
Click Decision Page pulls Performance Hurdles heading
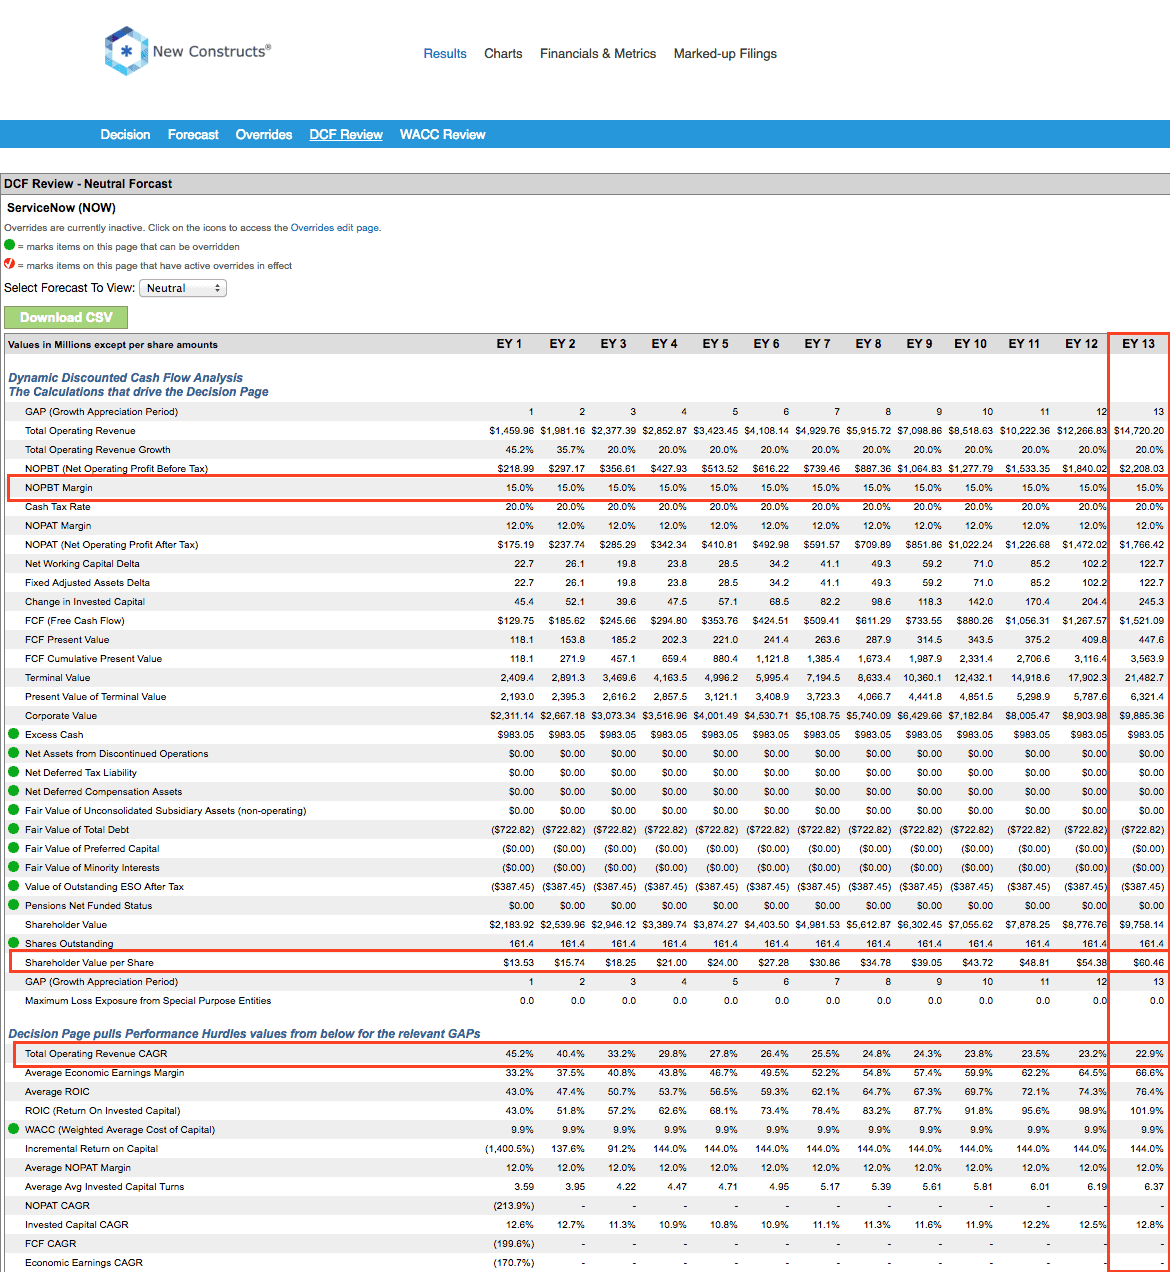point(244,1033)
